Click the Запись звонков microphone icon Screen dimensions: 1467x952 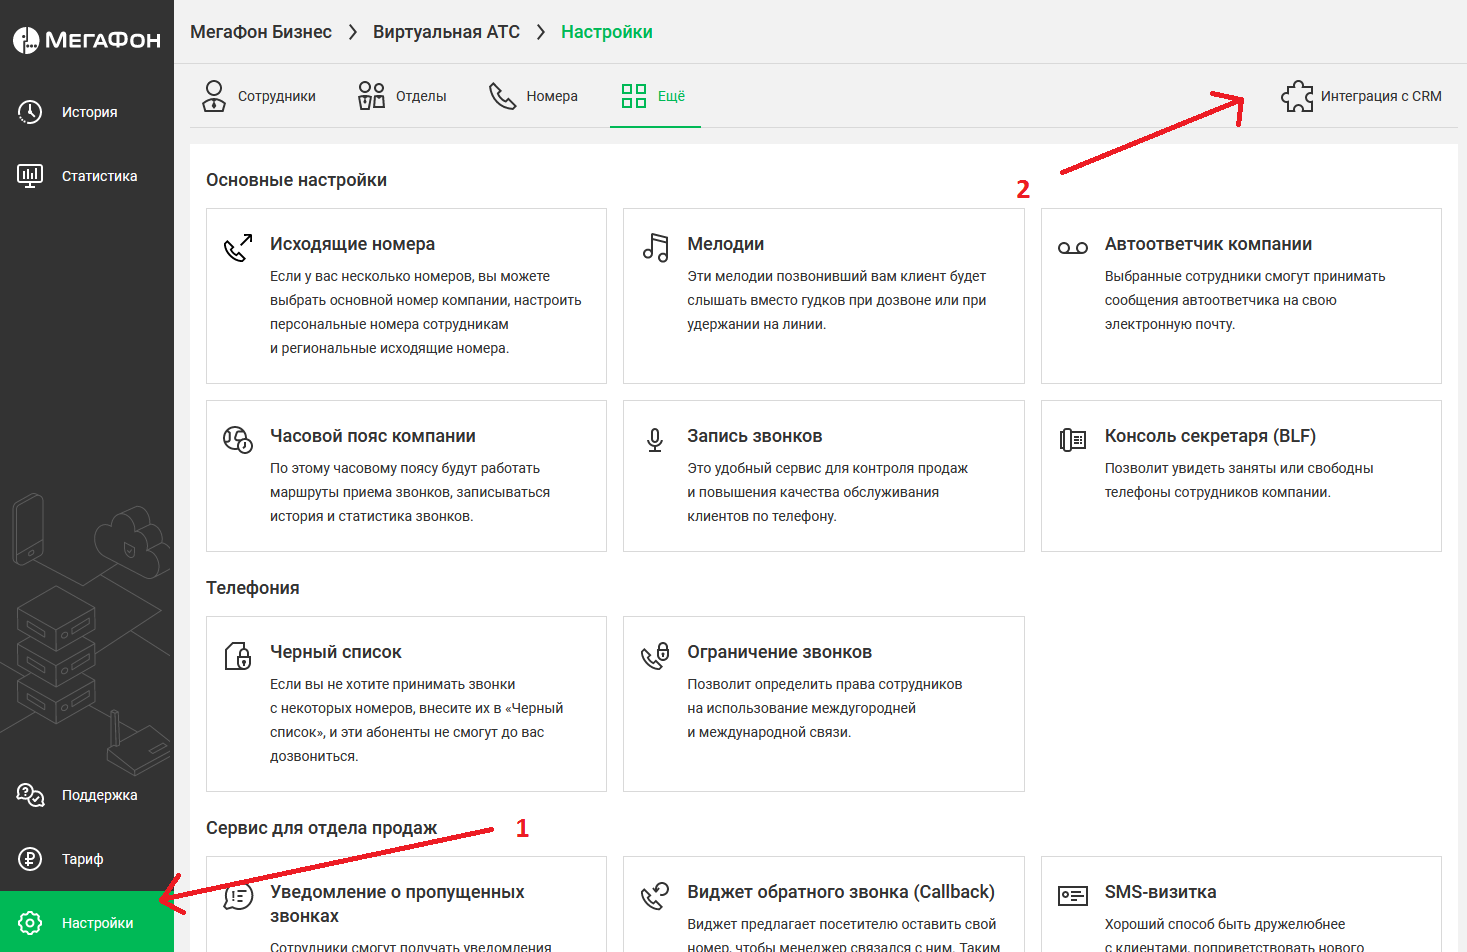655,440
